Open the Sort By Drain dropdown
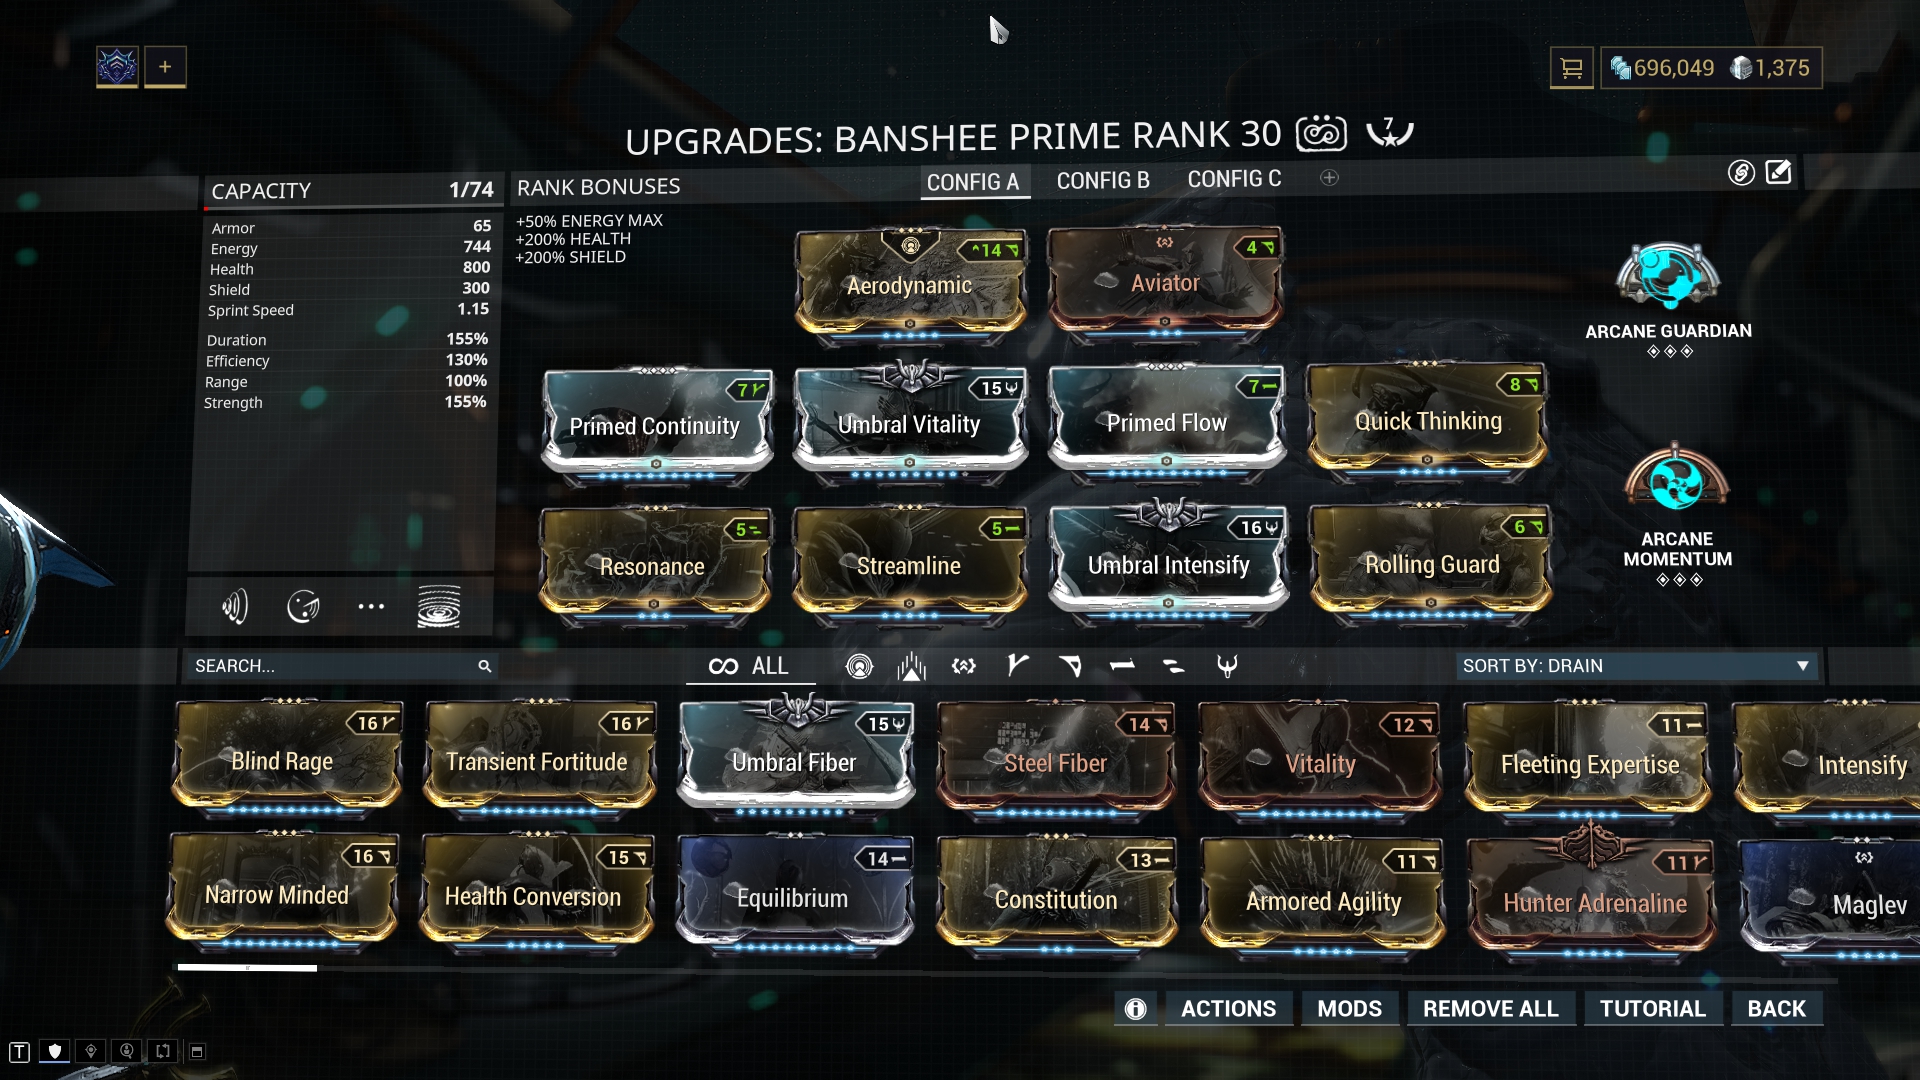The height and width of the screenshot is (1080, 1920). 1636,666
